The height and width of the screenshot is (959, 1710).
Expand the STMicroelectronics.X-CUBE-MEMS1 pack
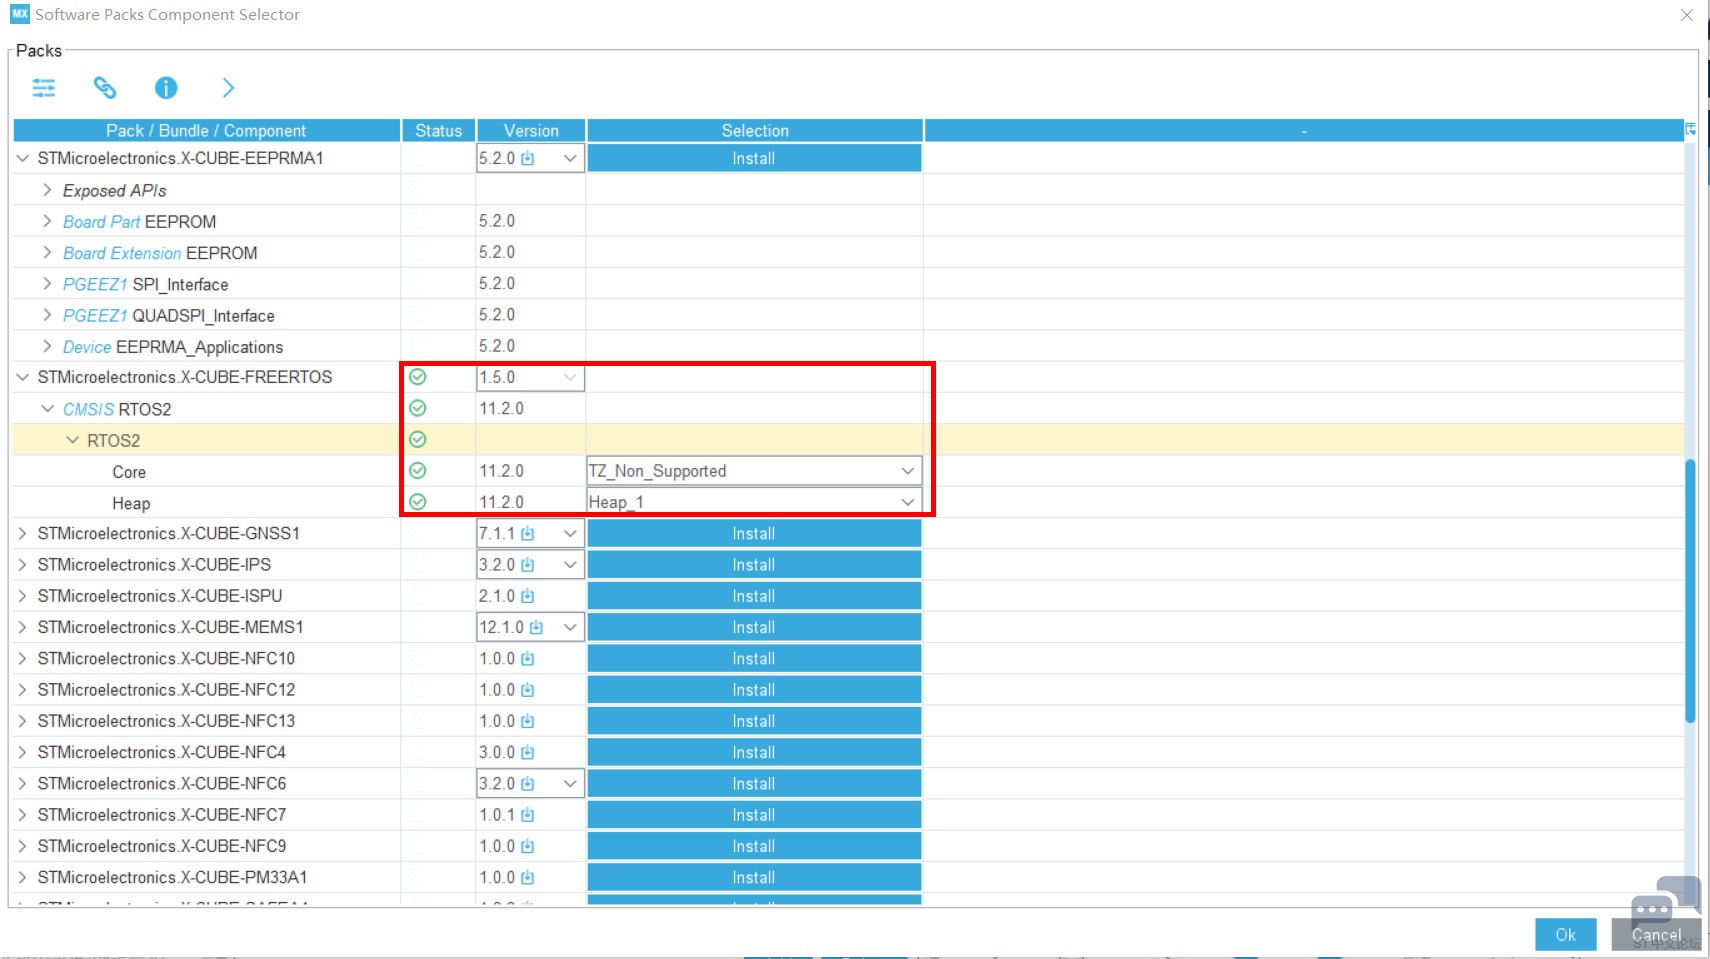point(22,627)
